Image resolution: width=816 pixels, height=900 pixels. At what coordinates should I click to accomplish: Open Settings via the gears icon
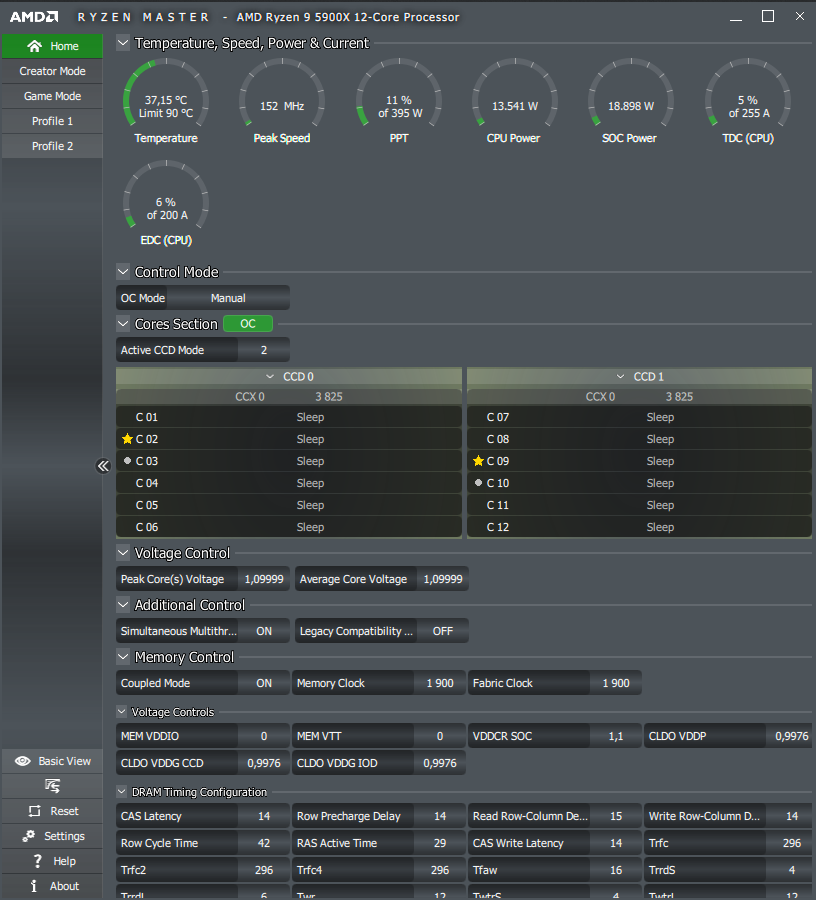pyautogui.click(x=29, y=836)
